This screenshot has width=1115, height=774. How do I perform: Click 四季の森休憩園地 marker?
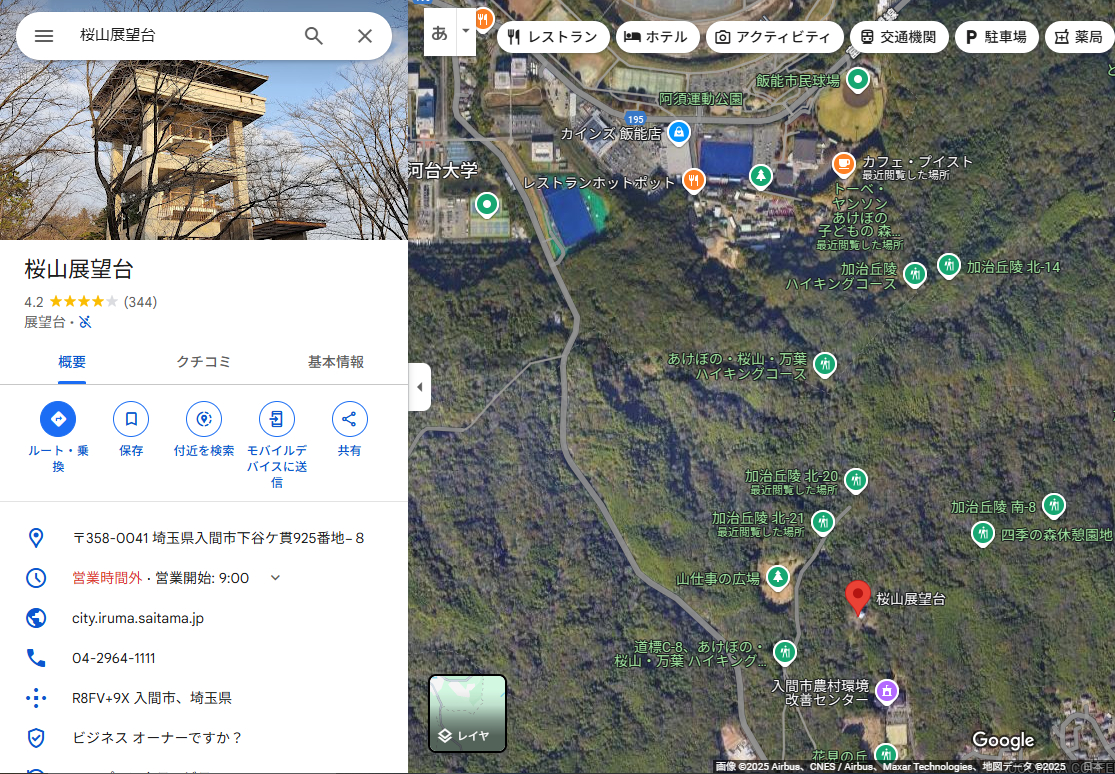983,533
